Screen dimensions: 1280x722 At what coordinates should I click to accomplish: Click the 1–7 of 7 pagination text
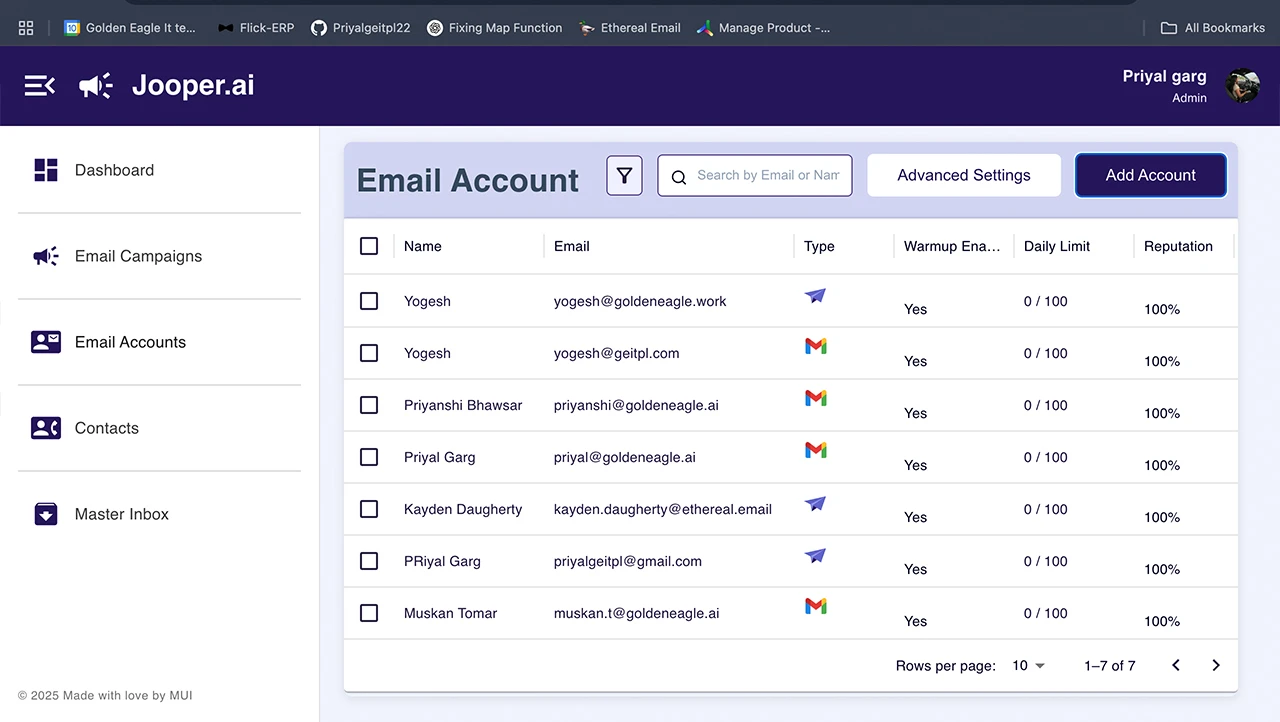coord(1110,665)
